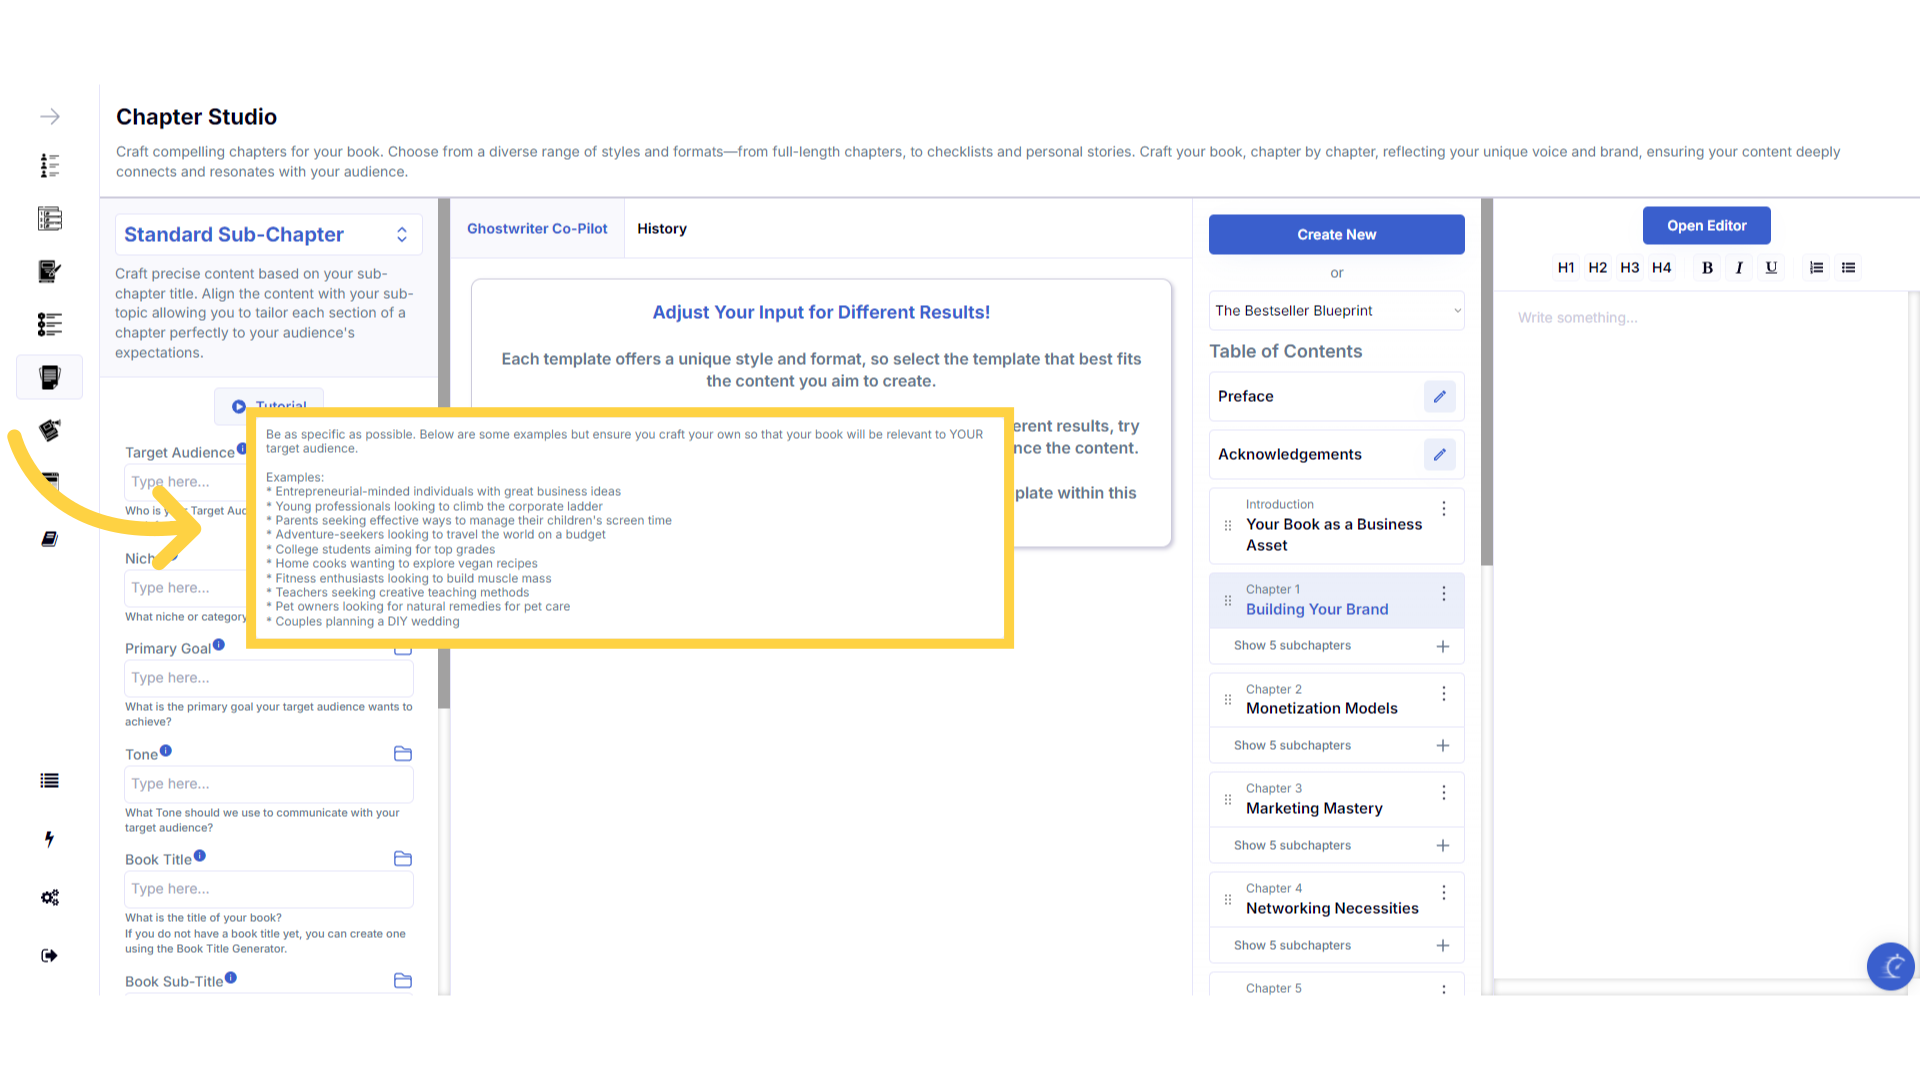Open folder icon next to Tone
The width and height of the screenshot is (1920, 1080).
[x=403, y=754]
